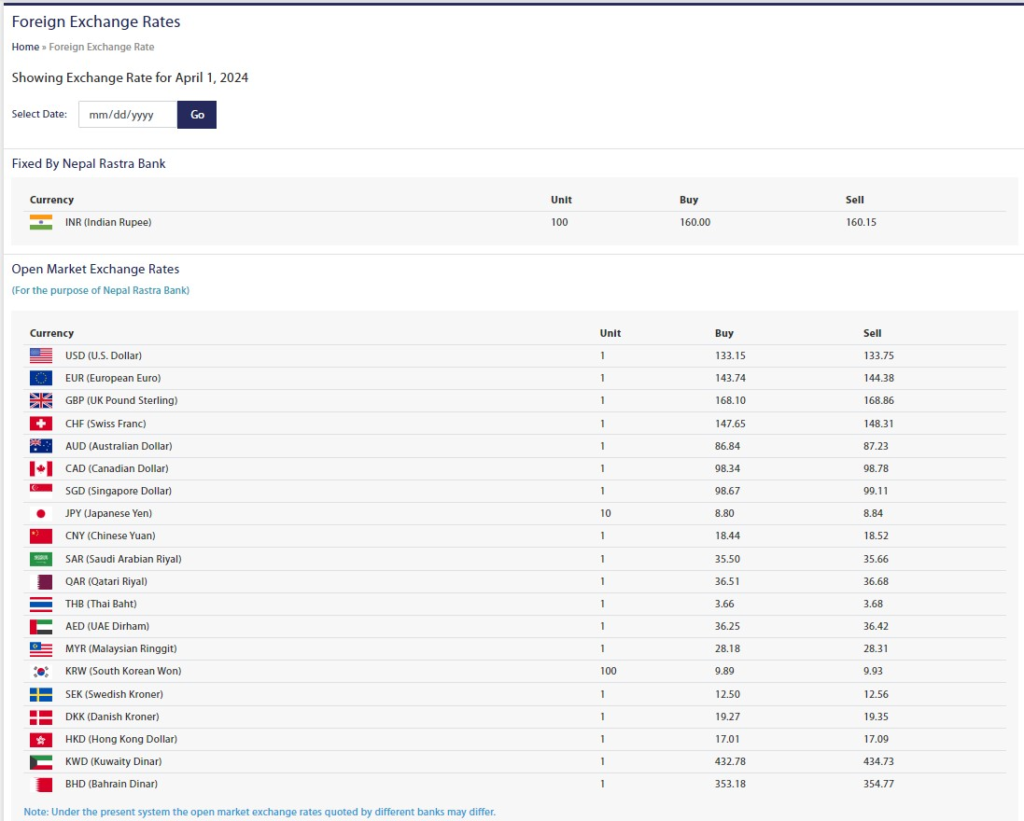Click the AUD (Australian Dollar) row label
The width and height of the screenshot is (1024, 821).
(x=117, y=446)
